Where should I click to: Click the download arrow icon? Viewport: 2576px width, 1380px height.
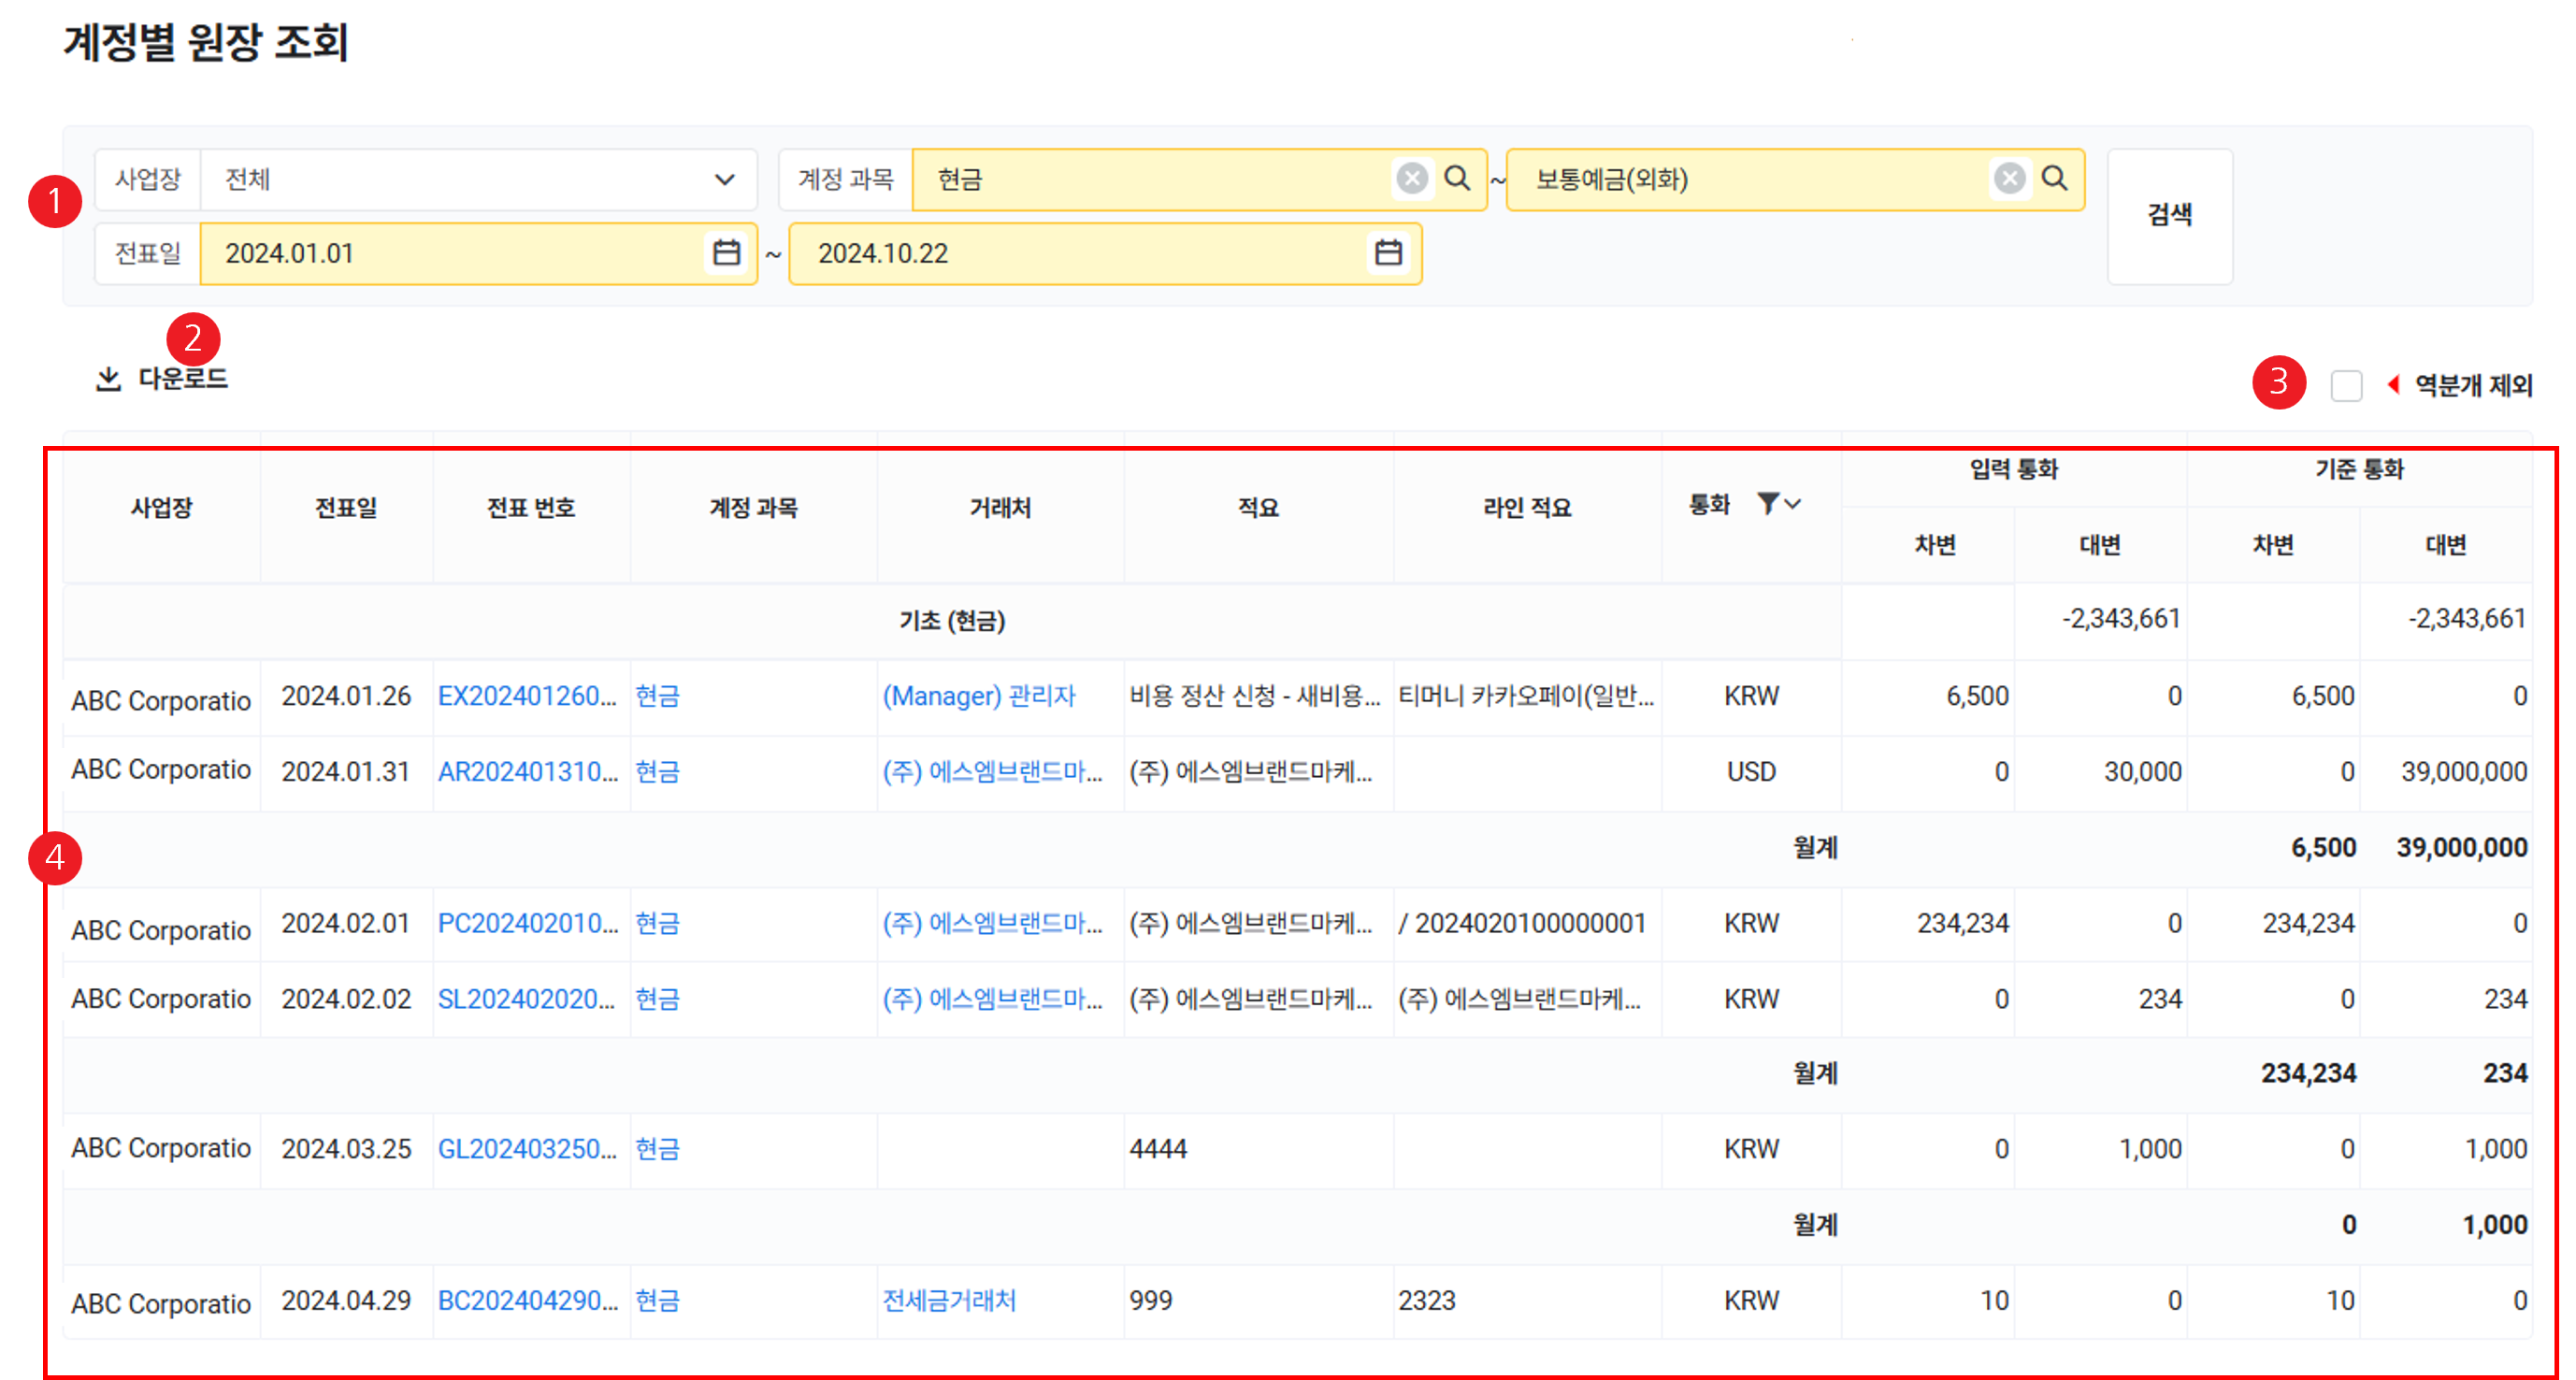(x=108, y=379)
